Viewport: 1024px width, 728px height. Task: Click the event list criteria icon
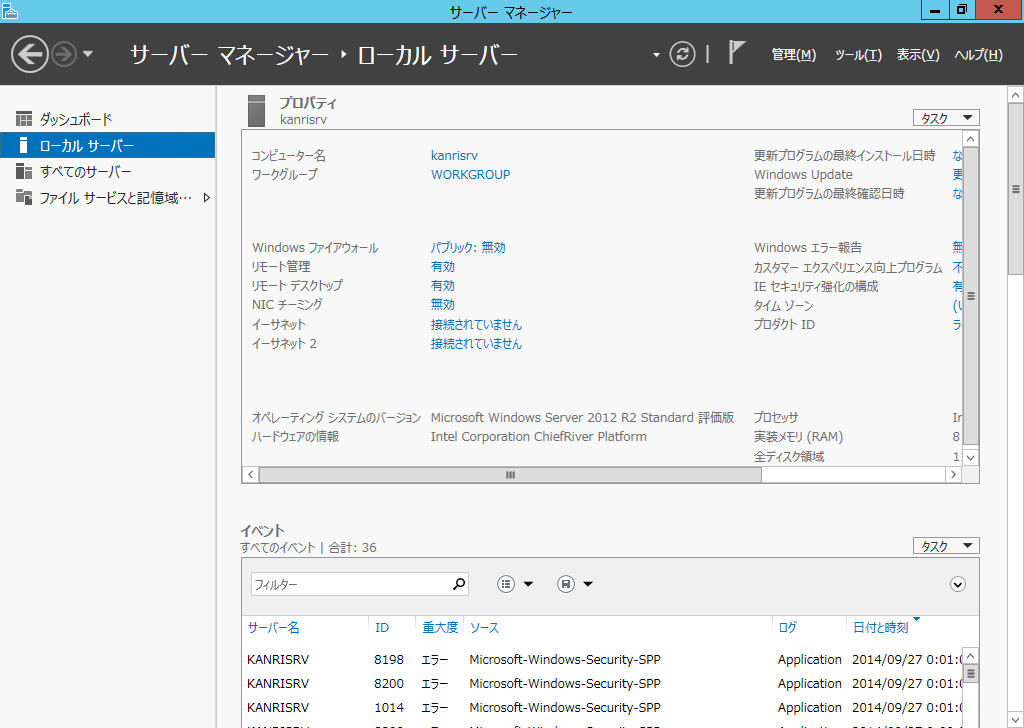tap(506, 584)
